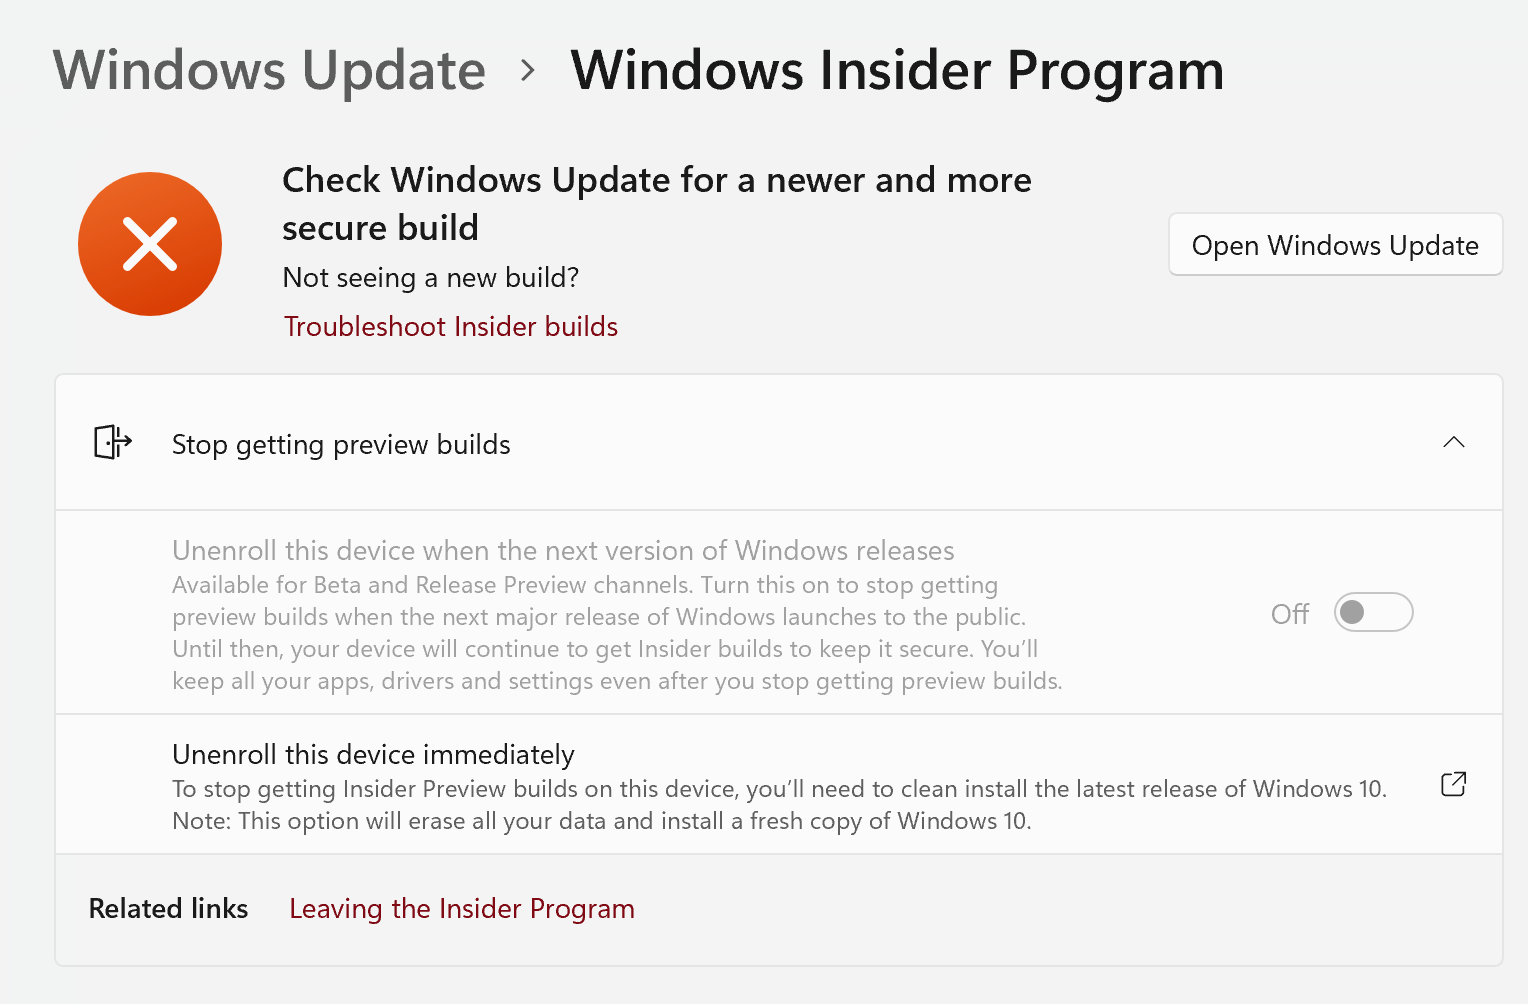This screenshot has width=1528, height=1004.
Task: Select the exit-door icon beside Stop getting preview builds
Action: (111, 442)
